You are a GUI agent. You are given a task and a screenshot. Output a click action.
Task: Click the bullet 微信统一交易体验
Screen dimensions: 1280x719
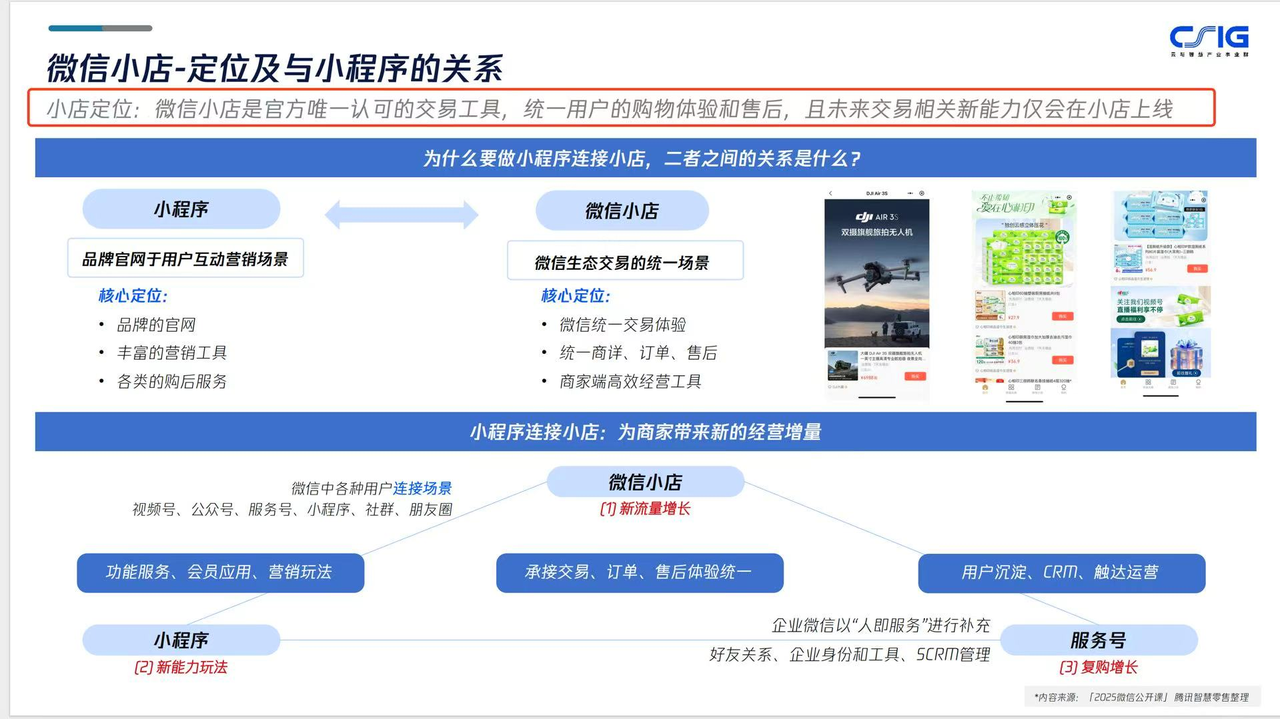(623, 325)
